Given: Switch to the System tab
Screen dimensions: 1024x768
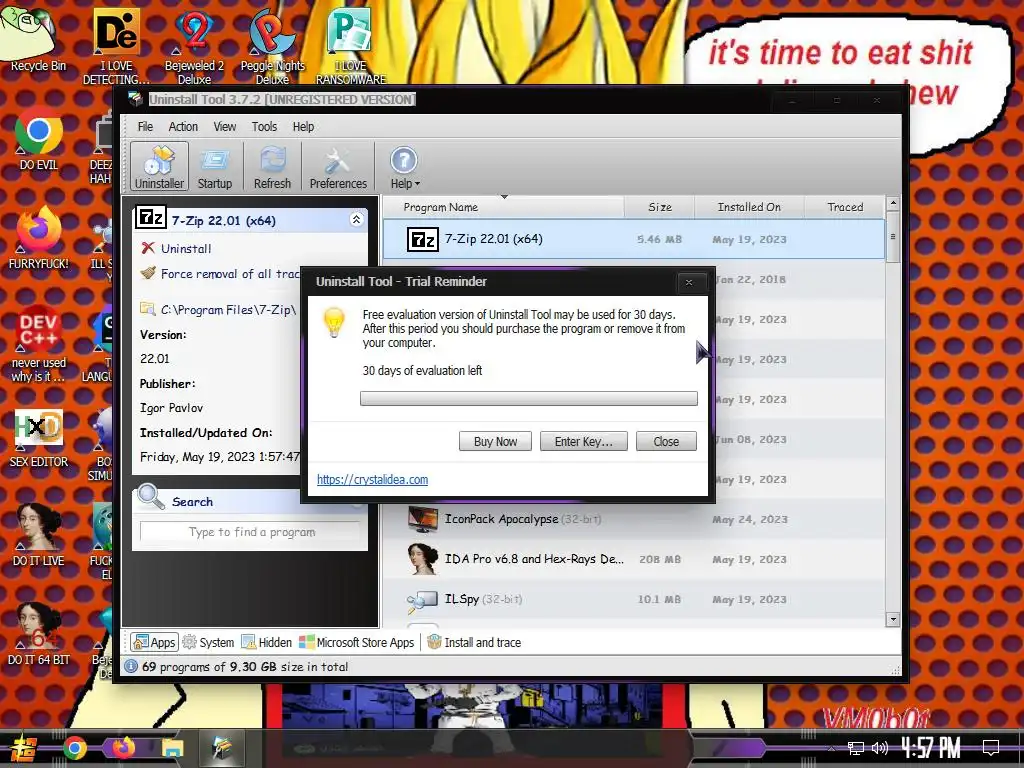Looking at the screenshot, I should coord(208,643).
